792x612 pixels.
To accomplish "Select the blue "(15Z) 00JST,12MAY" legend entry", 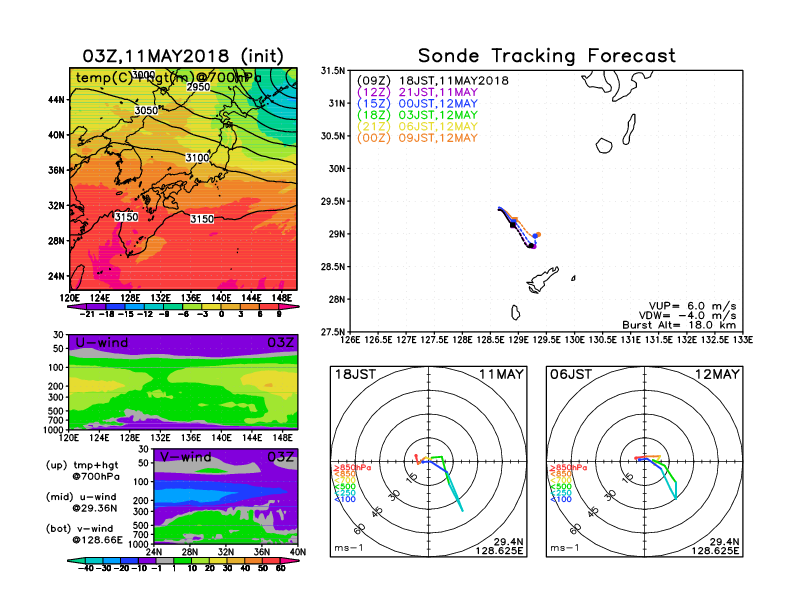I will 417,104.
